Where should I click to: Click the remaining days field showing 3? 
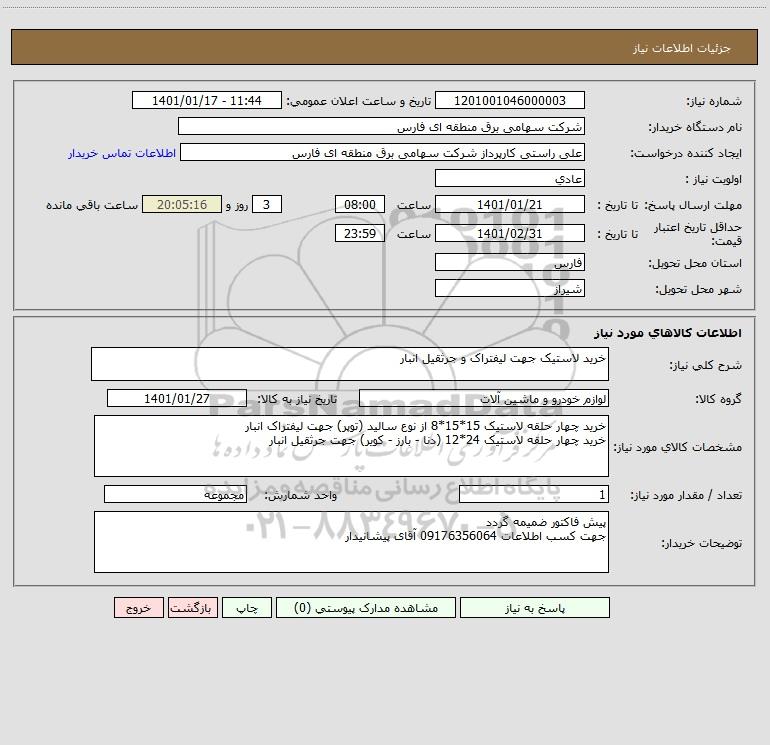267,204
